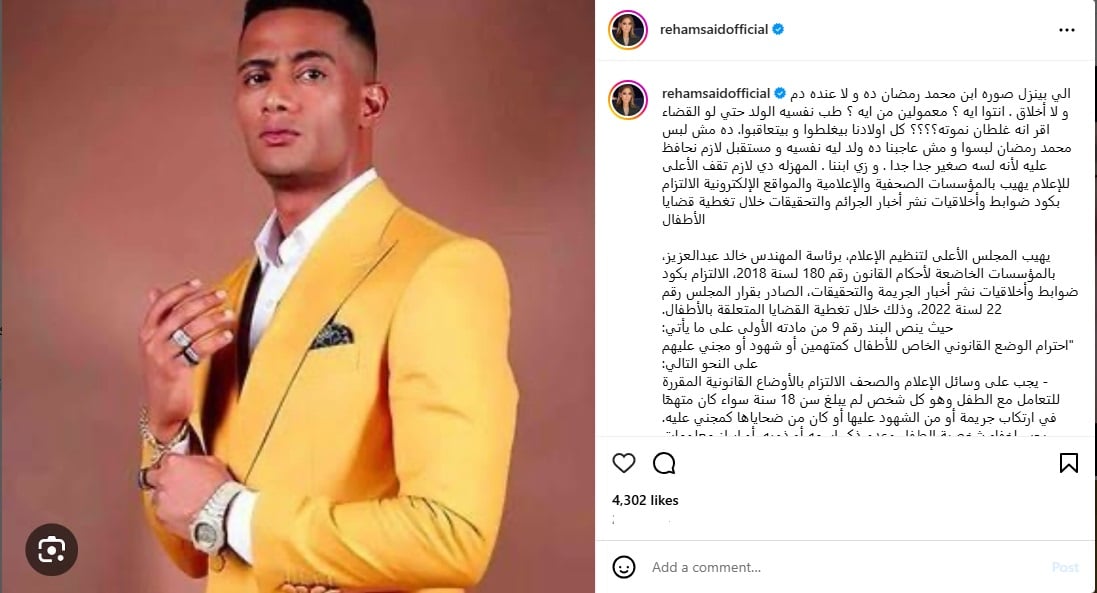Open comments via the speech bubble icon
Screen dimensions: 1097x593
coord(664,463)
